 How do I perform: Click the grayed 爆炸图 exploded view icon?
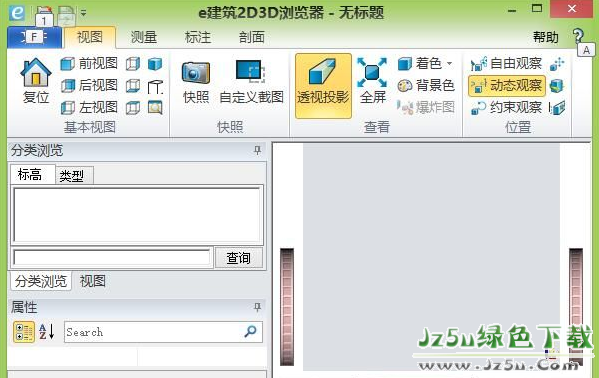coord(405,107)
